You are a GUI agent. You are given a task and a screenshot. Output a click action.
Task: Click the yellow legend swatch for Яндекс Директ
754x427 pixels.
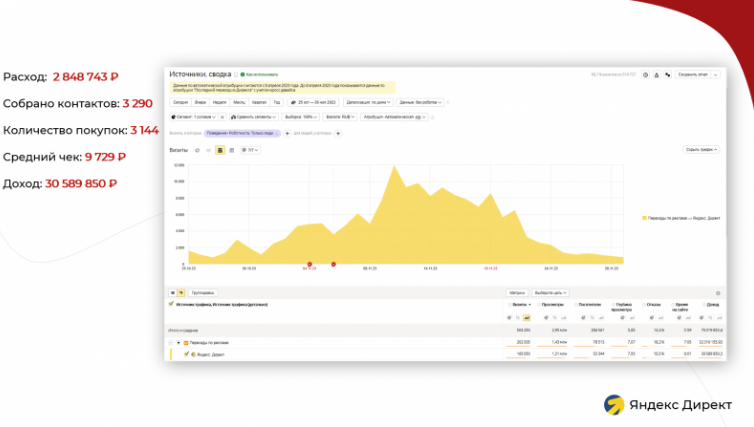(643, 215)
